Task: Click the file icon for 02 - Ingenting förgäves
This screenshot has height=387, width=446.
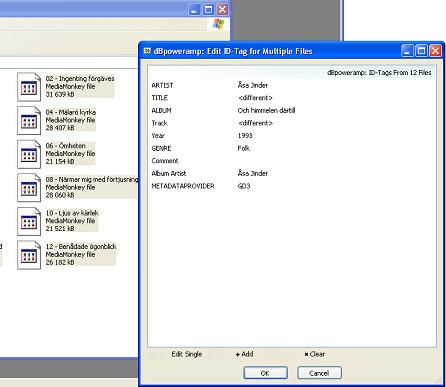Action: tap(29, 87)
